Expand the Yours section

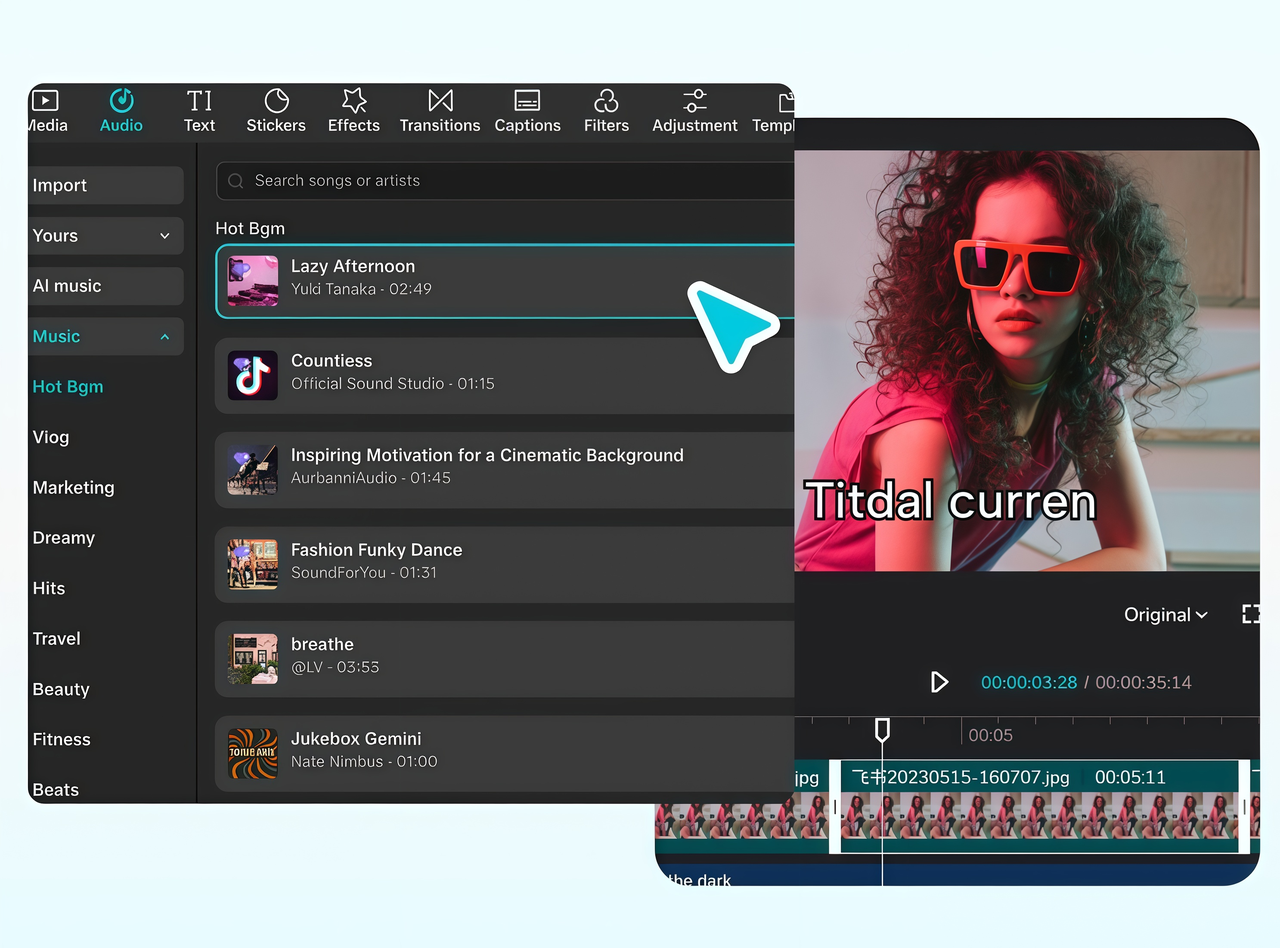tap(106, 235)
